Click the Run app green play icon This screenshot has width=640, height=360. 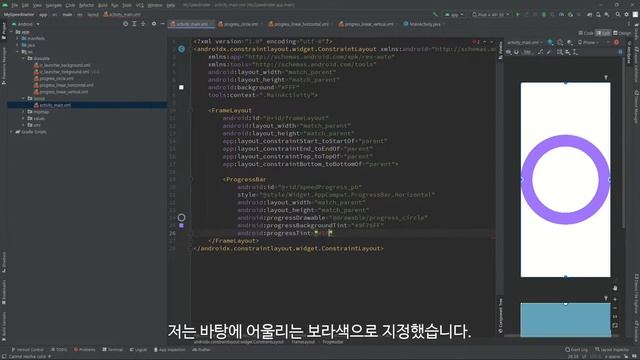[518, 14]
